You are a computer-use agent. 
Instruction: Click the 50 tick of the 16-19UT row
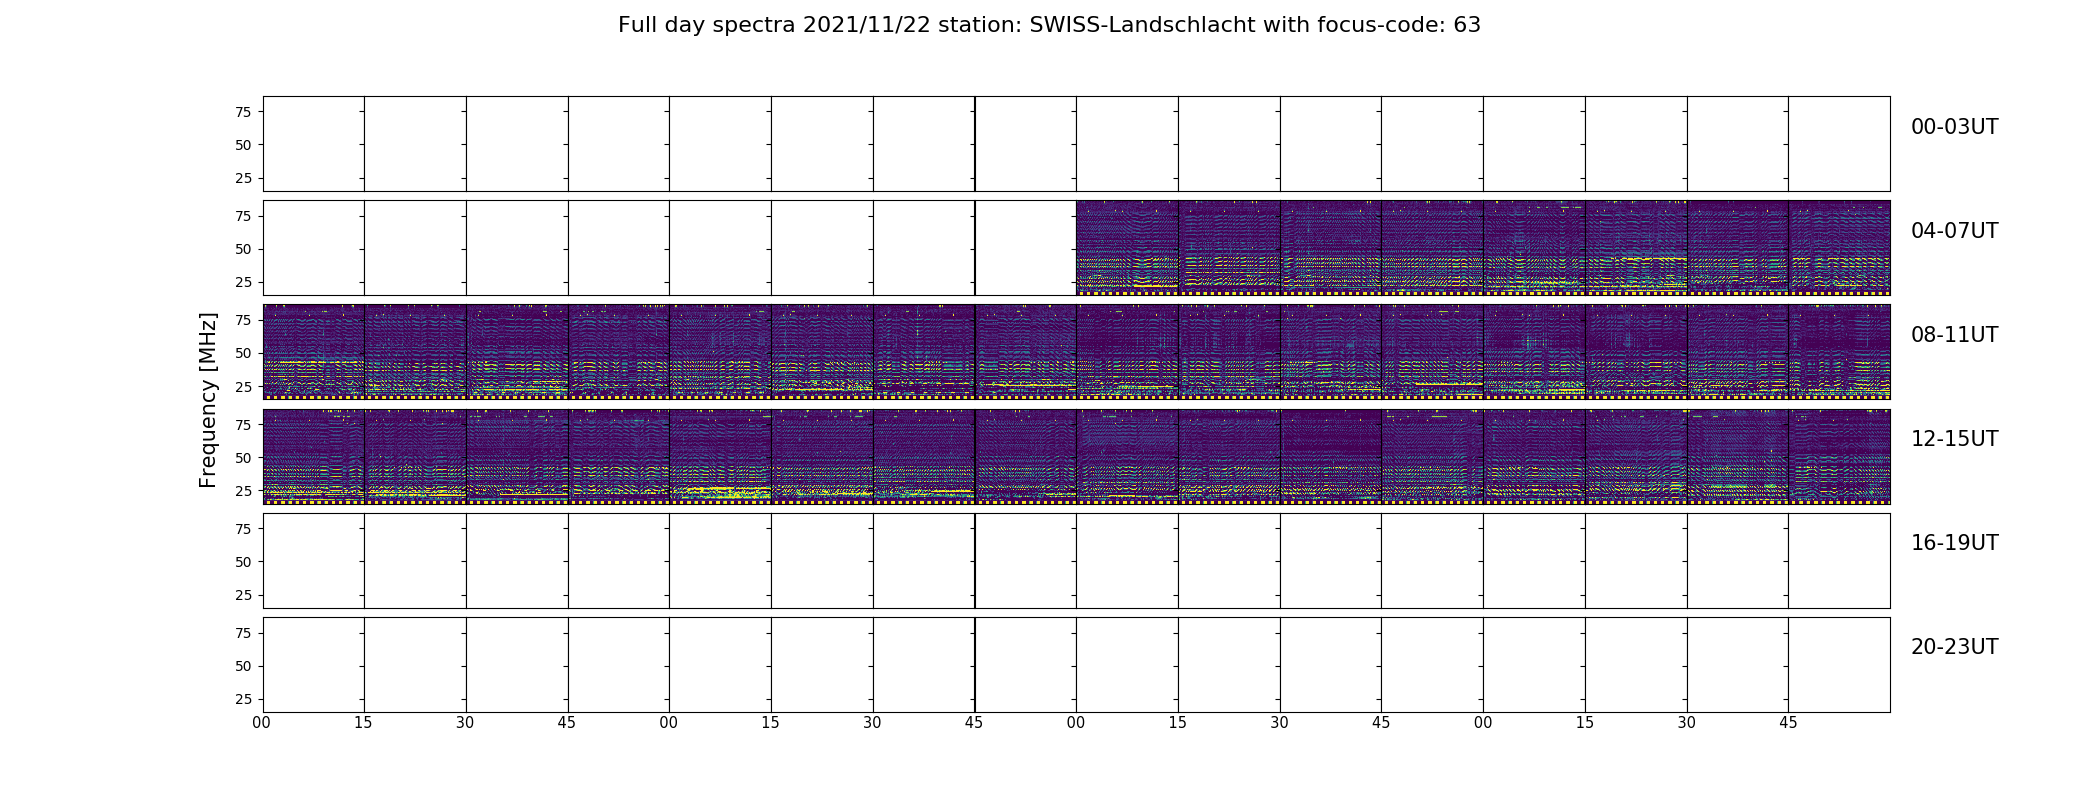point(243,562)
